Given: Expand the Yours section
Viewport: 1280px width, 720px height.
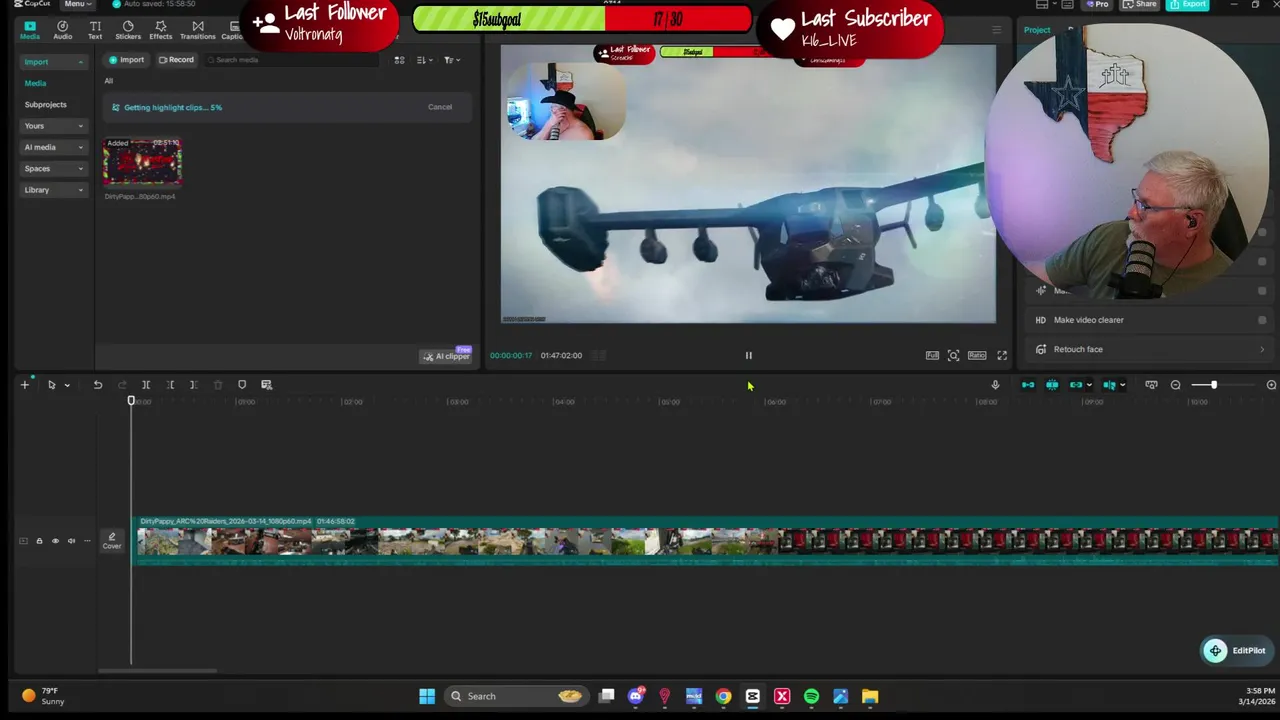Looking at the screenshot, I should pos(54,126).
